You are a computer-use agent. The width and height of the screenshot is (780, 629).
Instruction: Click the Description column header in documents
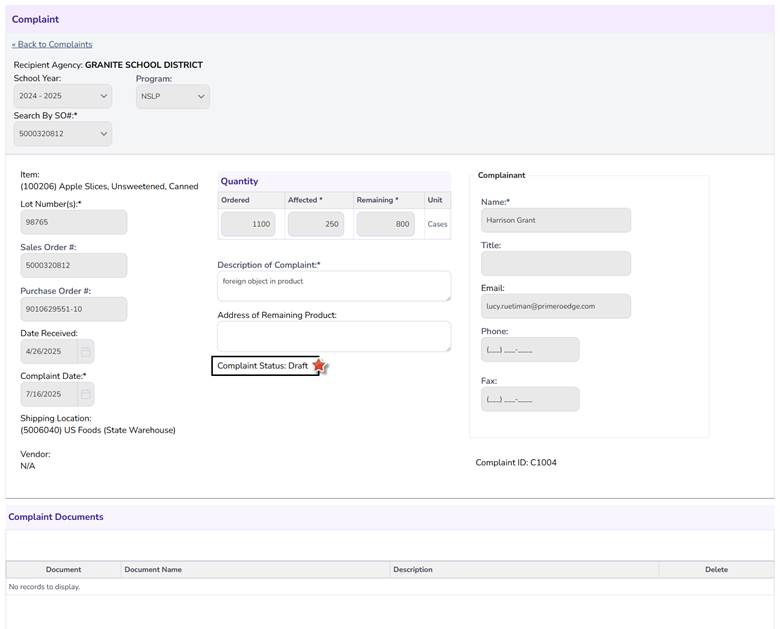[x=413, y=569]
